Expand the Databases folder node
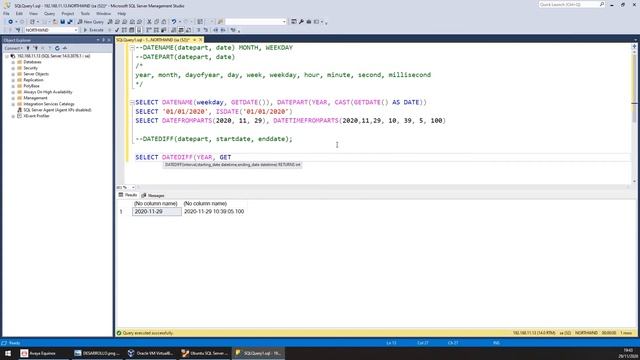 point(13,62)
